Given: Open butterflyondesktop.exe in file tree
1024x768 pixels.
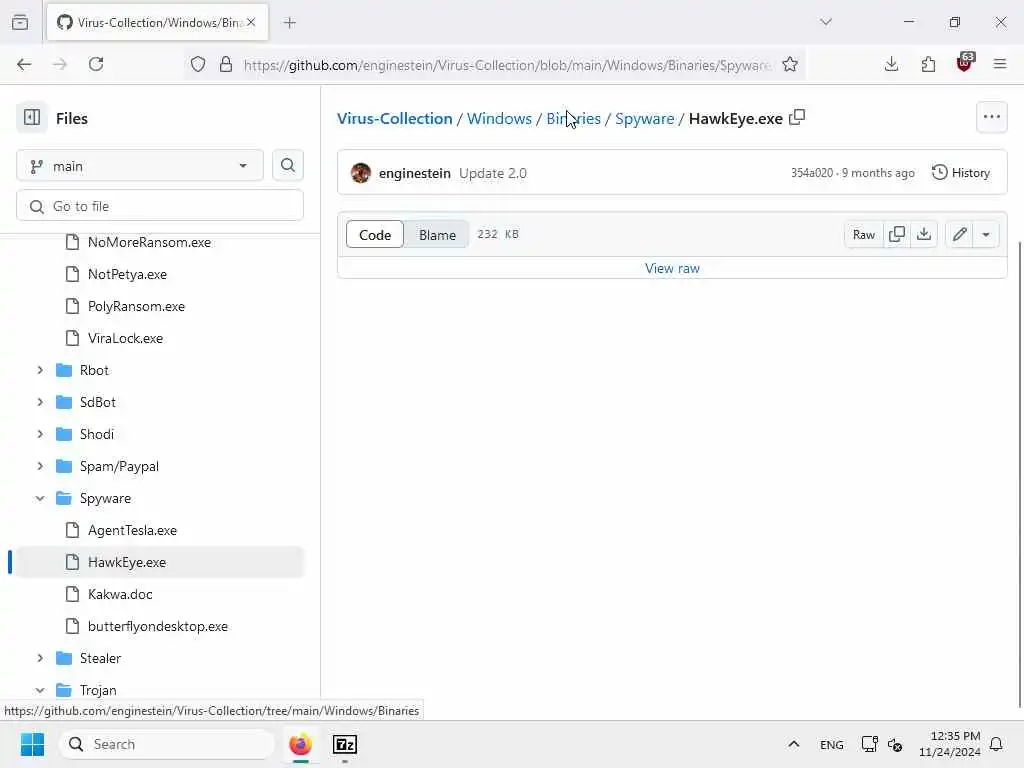Looking at the screenshot, I should coord(160,626).
